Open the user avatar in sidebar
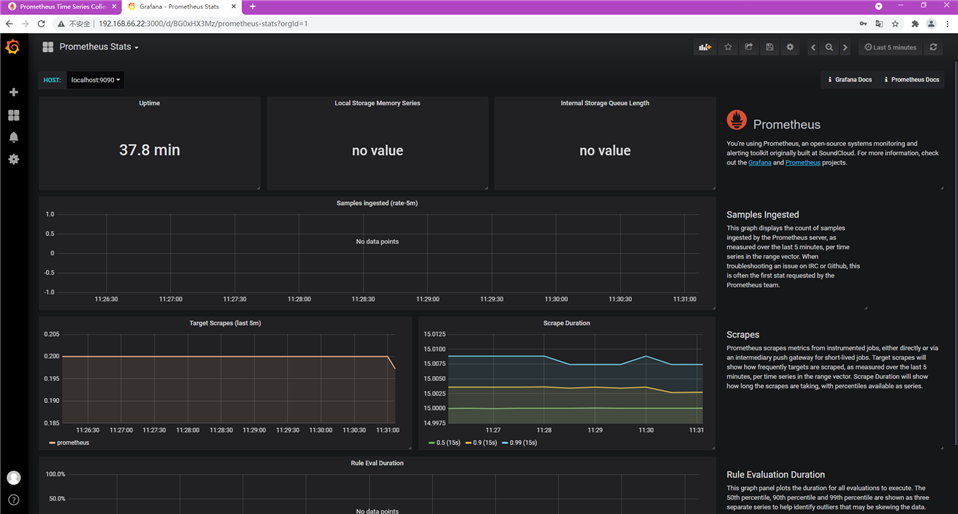Viewport: 958px width, 514px height. click(13, 477)
